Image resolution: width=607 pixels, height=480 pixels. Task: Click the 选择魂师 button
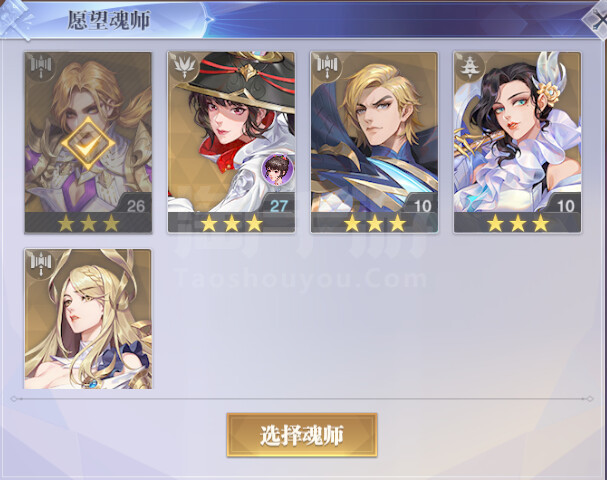pos(302,435)
